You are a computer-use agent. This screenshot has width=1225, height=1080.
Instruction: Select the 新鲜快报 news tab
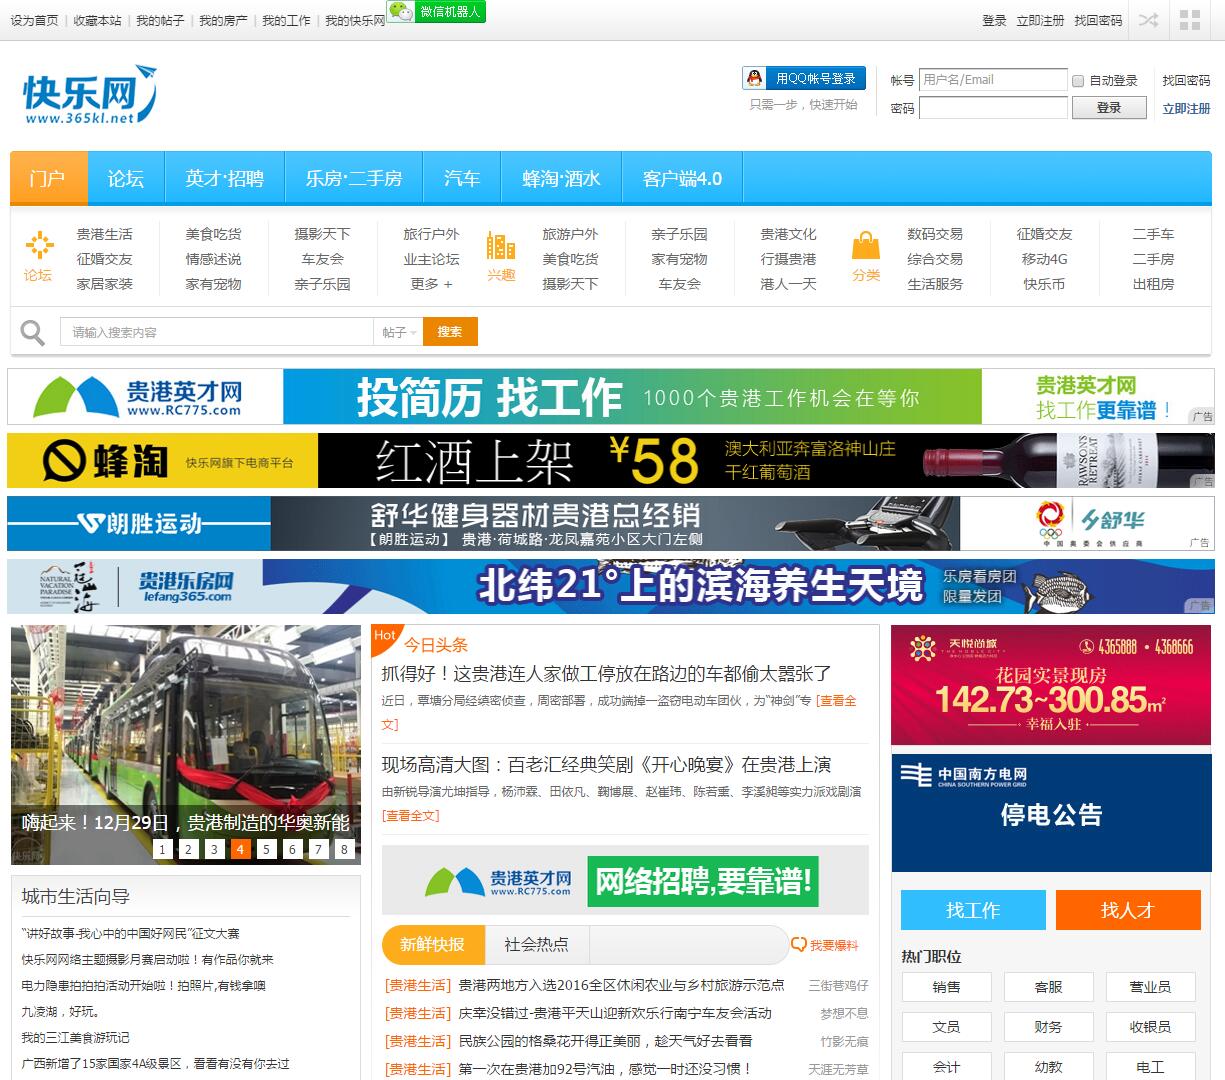point(433,945)
